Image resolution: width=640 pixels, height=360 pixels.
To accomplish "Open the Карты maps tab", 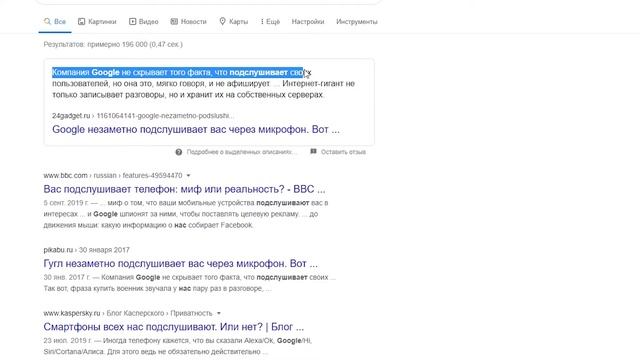I will pos(234,22).
